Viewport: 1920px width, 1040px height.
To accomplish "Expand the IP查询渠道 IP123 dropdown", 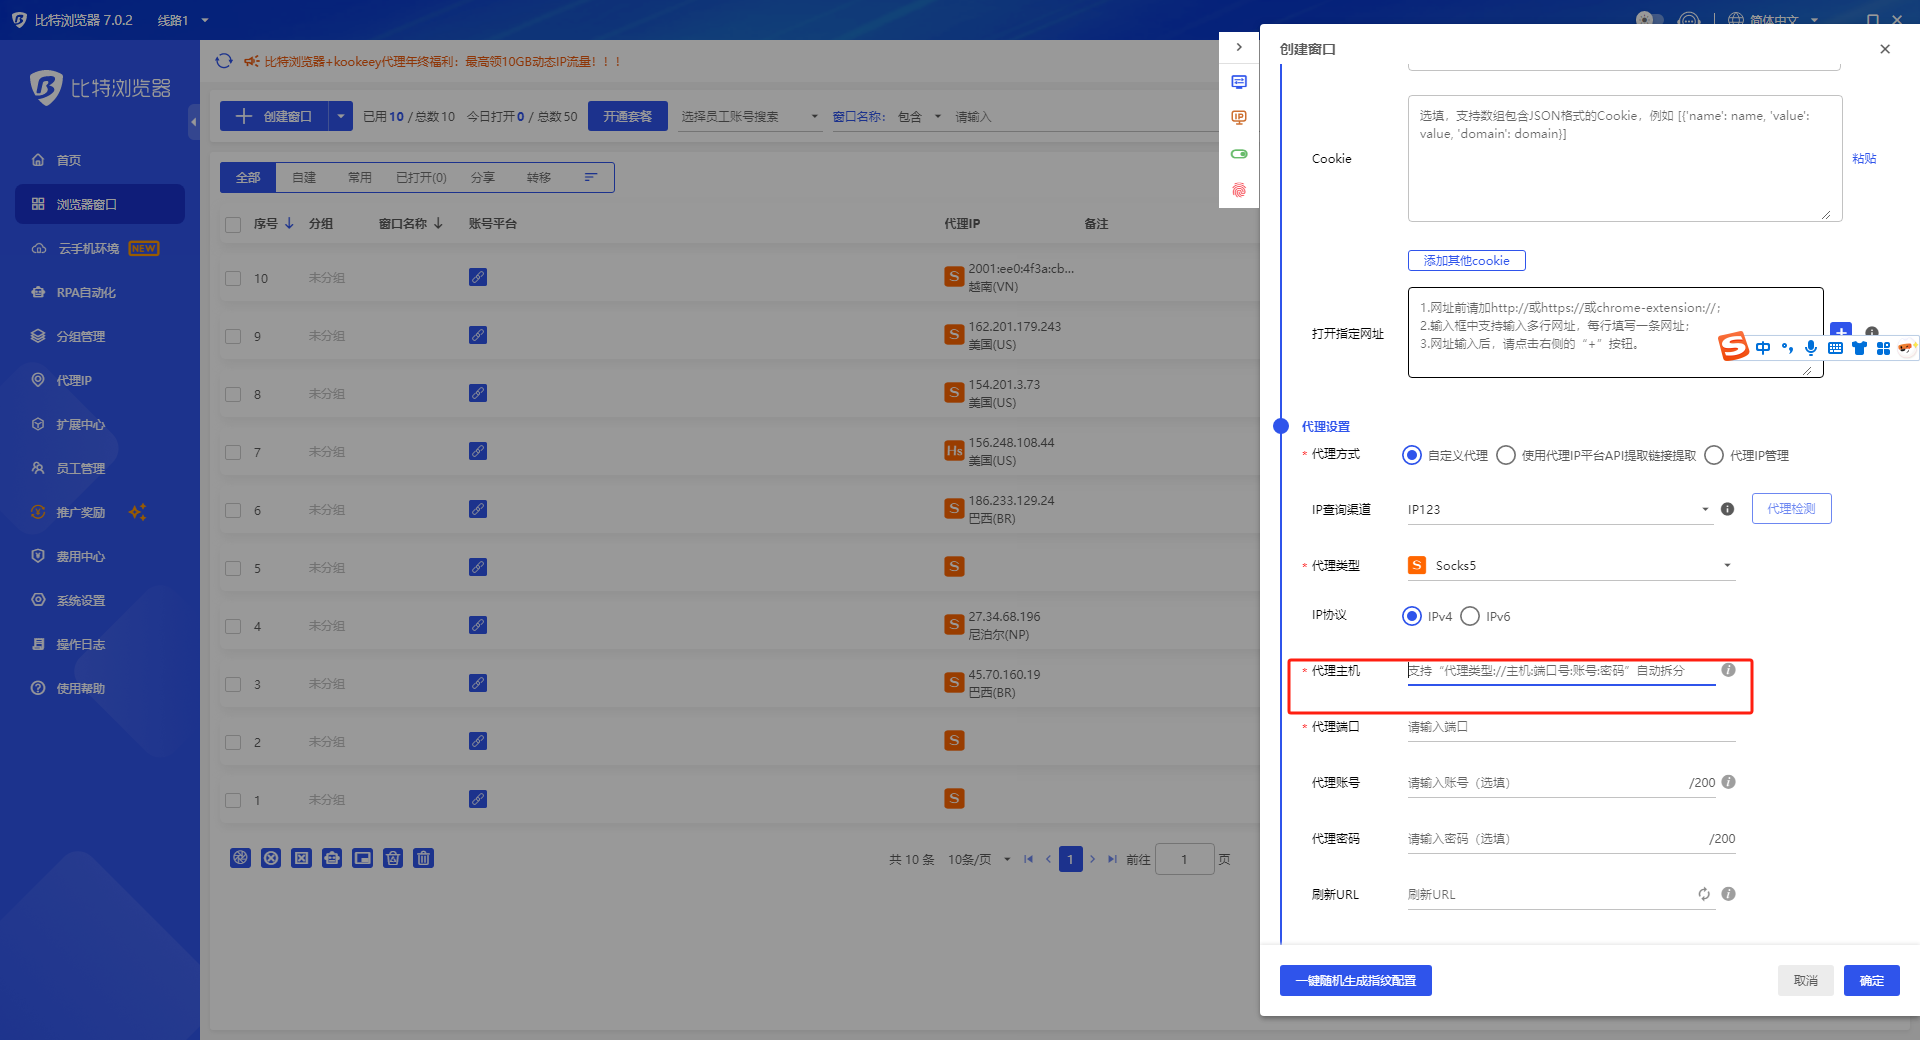I will click(1705, 510).
